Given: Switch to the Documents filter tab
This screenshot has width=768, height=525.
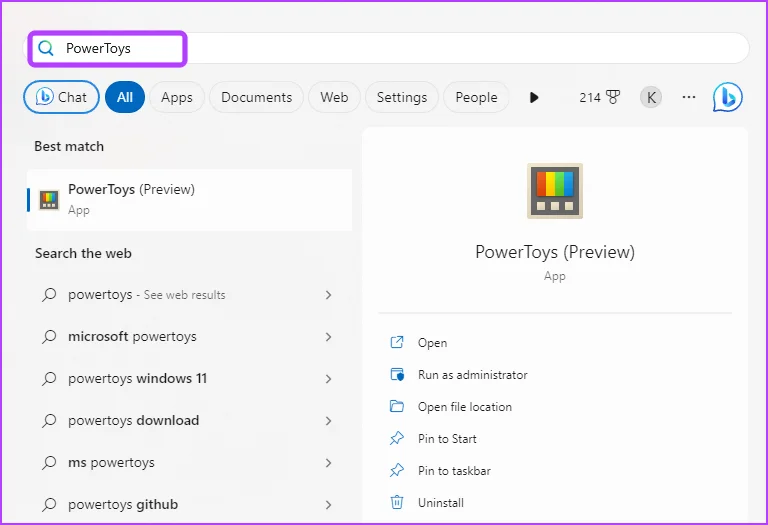Looking at the screenshot, I should click(256, 97).
